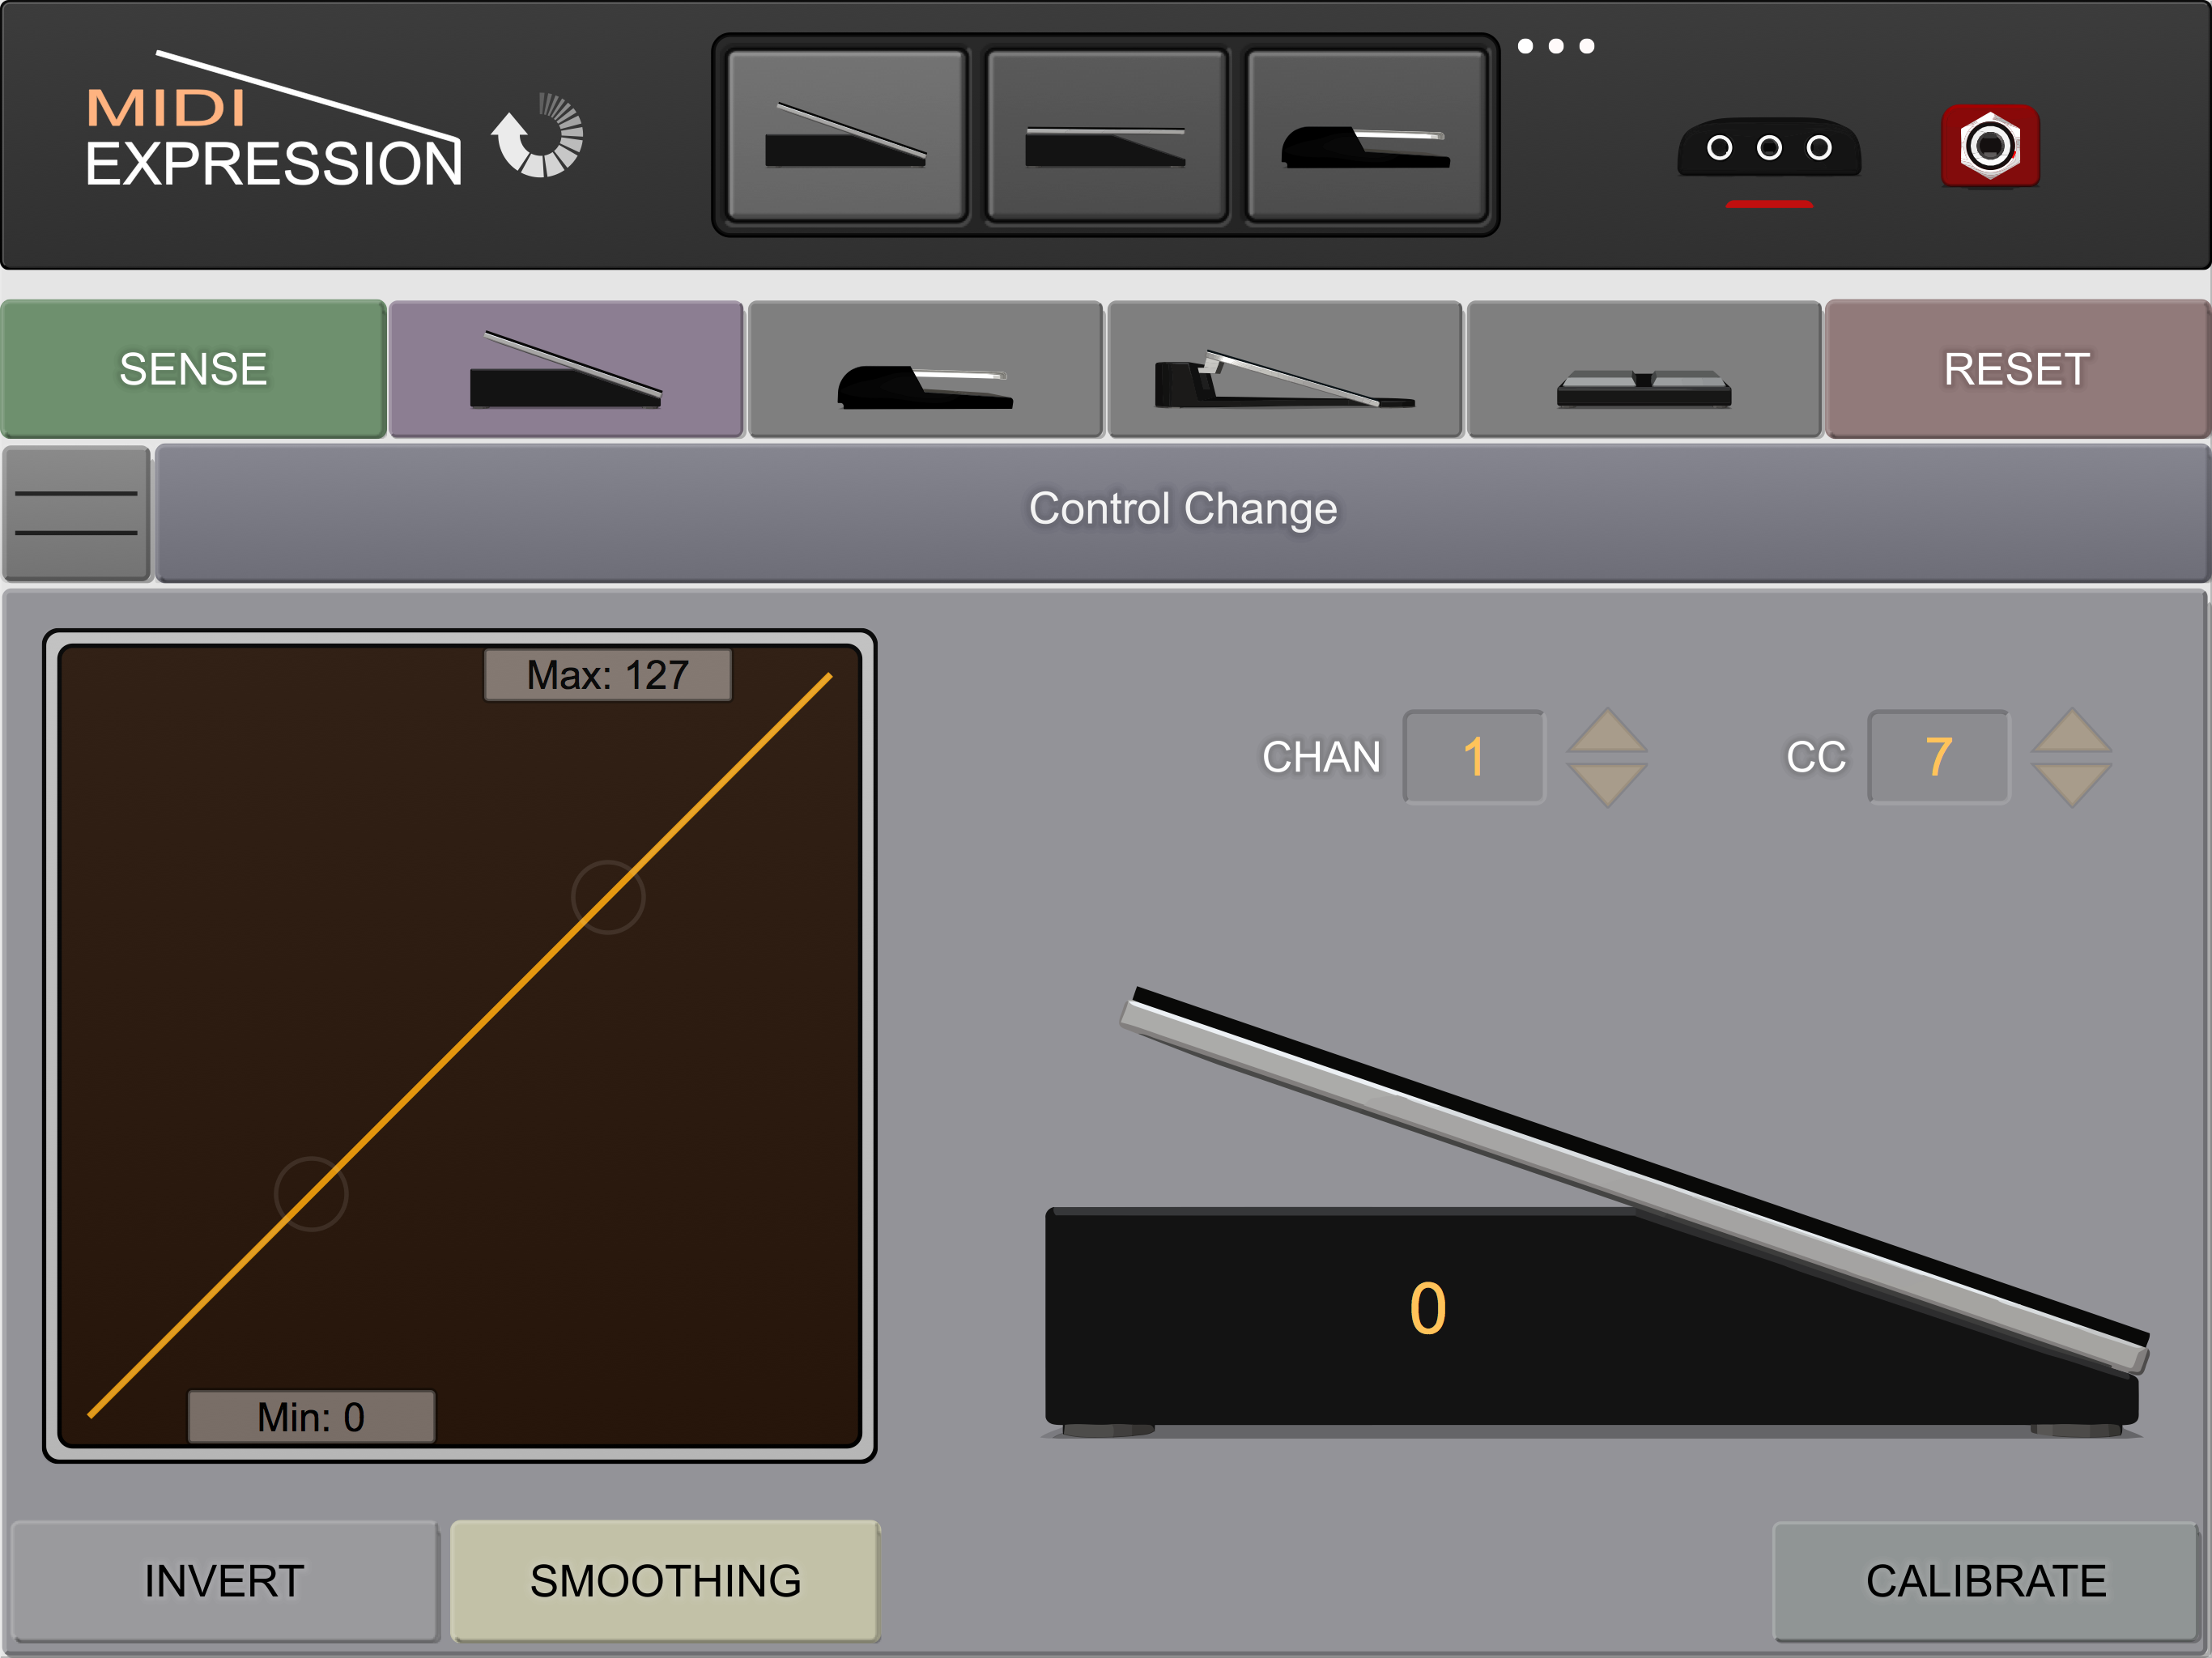Image resolution: width=2212 pixels, height=1658 pixels.
Task: Click the red jack connector icon
Action: point(1989,146)
